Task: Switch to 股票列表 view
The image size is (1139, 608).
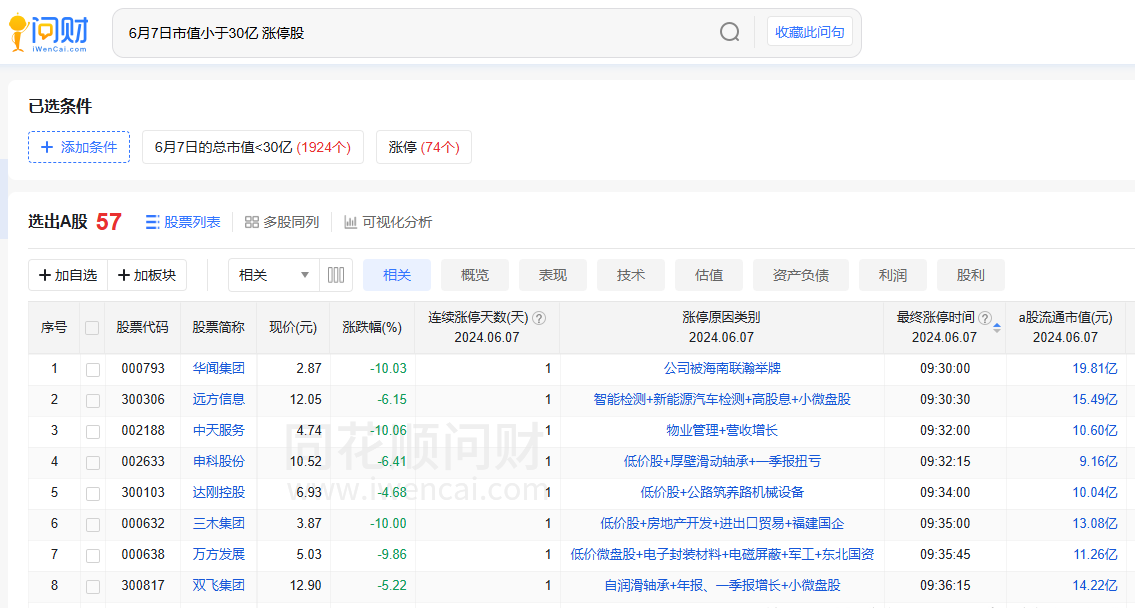Action: point(183,222)
